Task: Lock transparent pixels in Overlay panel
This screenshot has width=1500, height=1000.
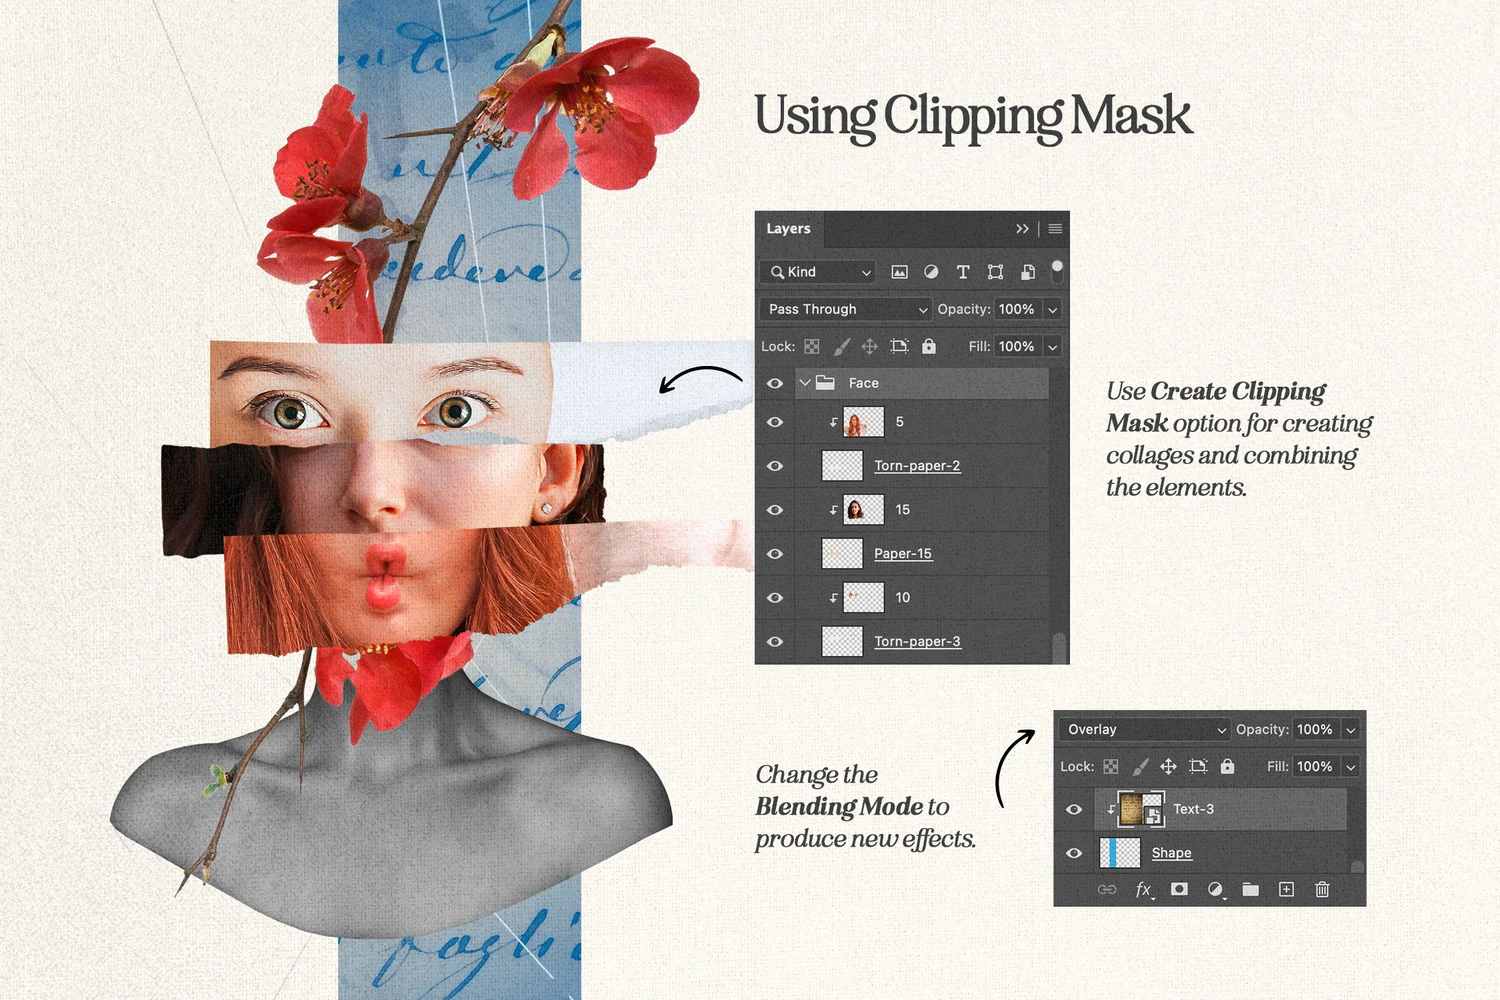Action: [1111, 766]
